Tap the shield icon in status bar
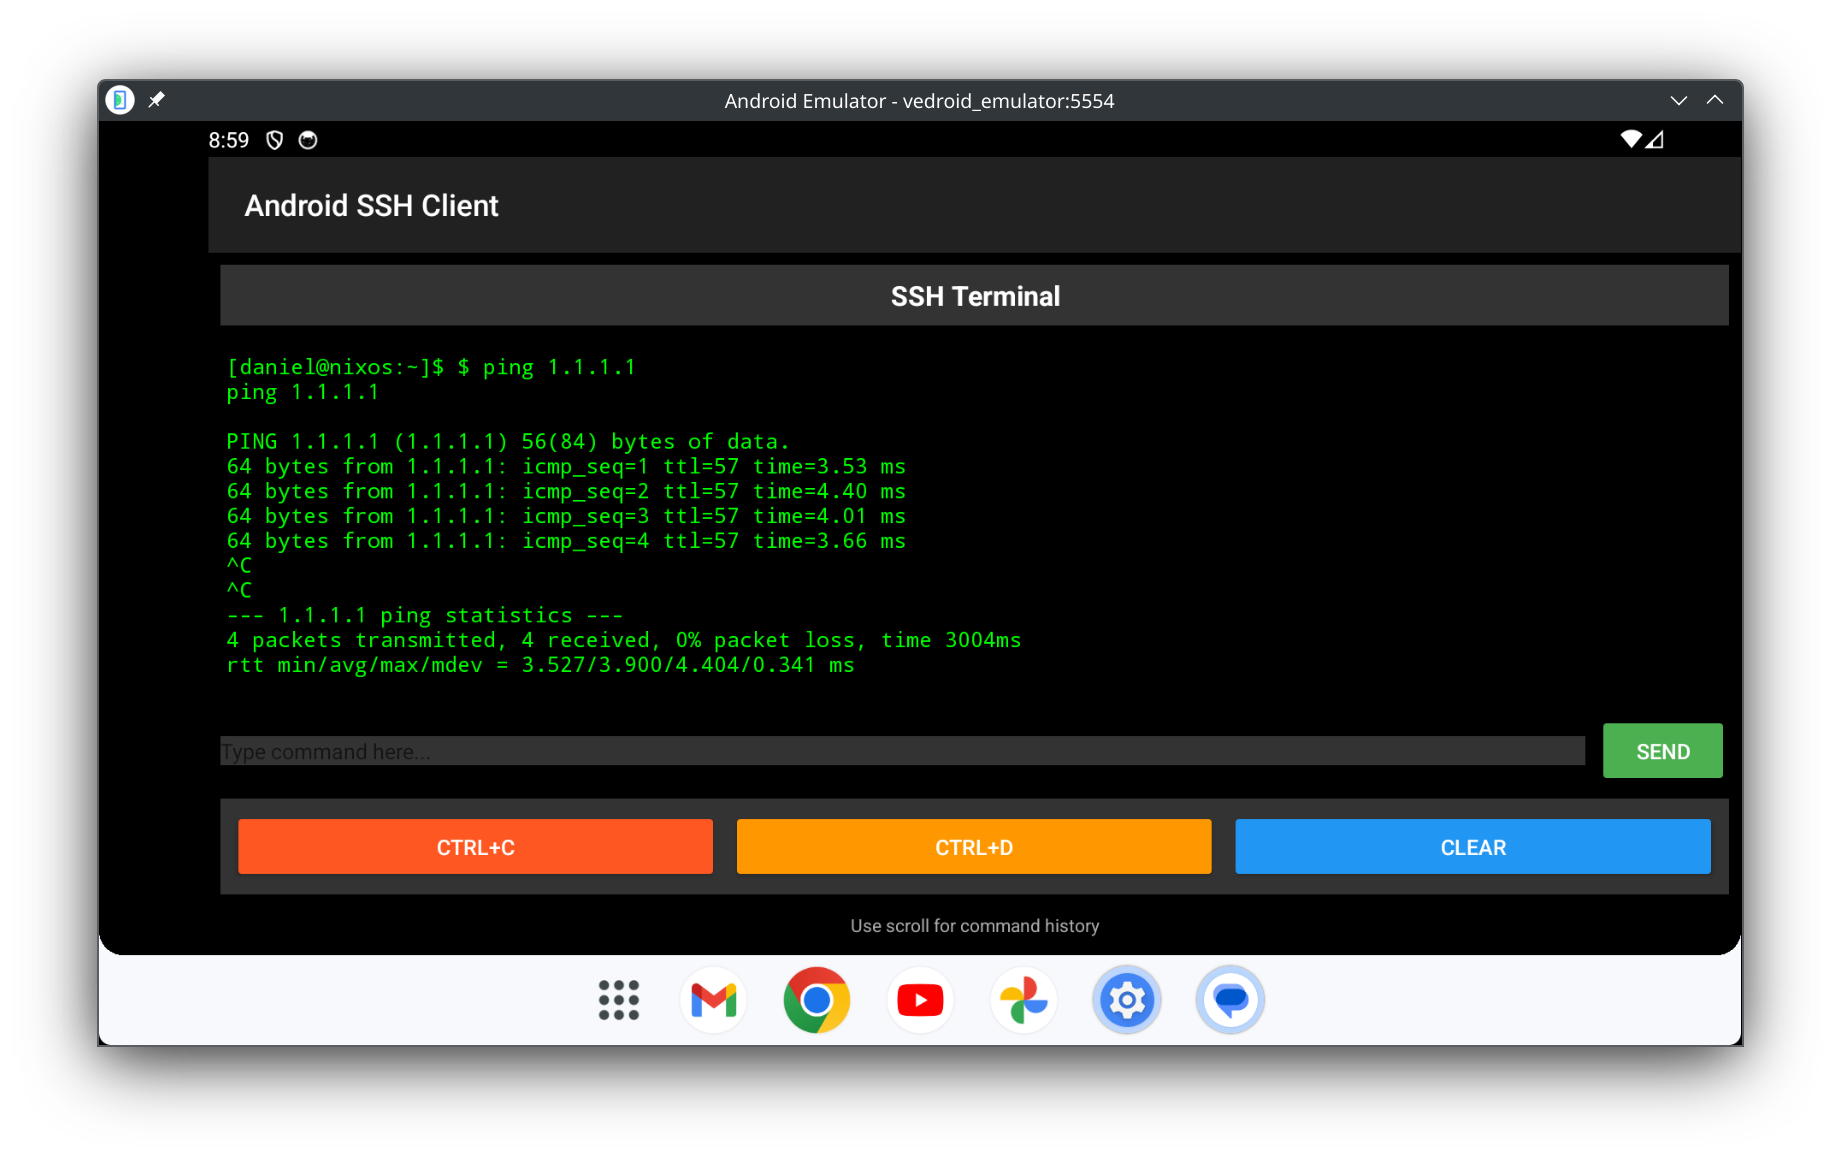The width and height of the screenshot is (1842, 1163). tap(275, 140)
